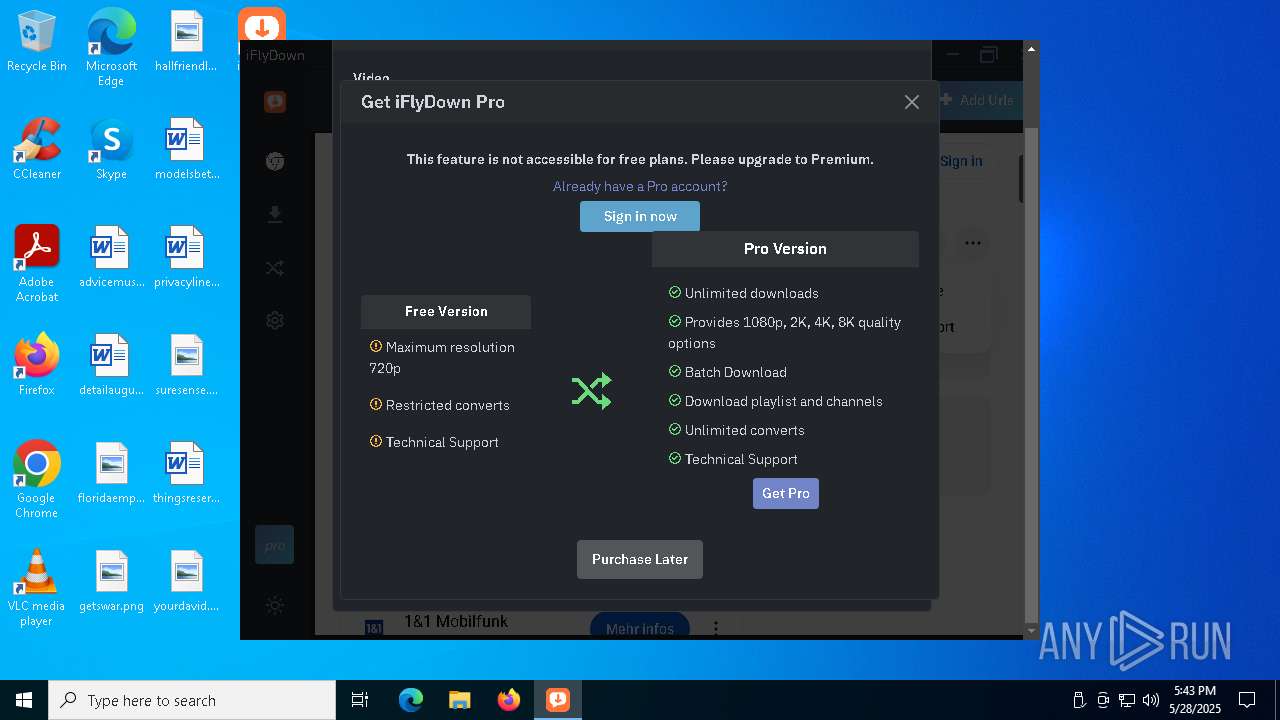1280x720 pixels.
Task: Select the Skype desktop shortcut
Action: coord(111,149)
